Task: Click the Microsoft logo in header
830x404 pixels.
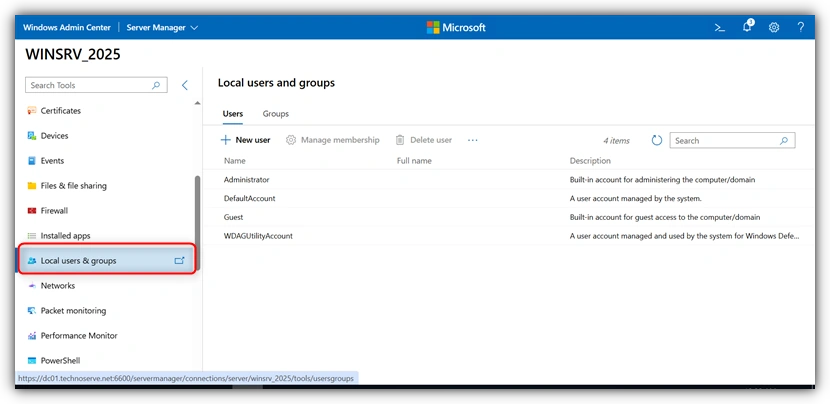Action: (x=456, y=28)
